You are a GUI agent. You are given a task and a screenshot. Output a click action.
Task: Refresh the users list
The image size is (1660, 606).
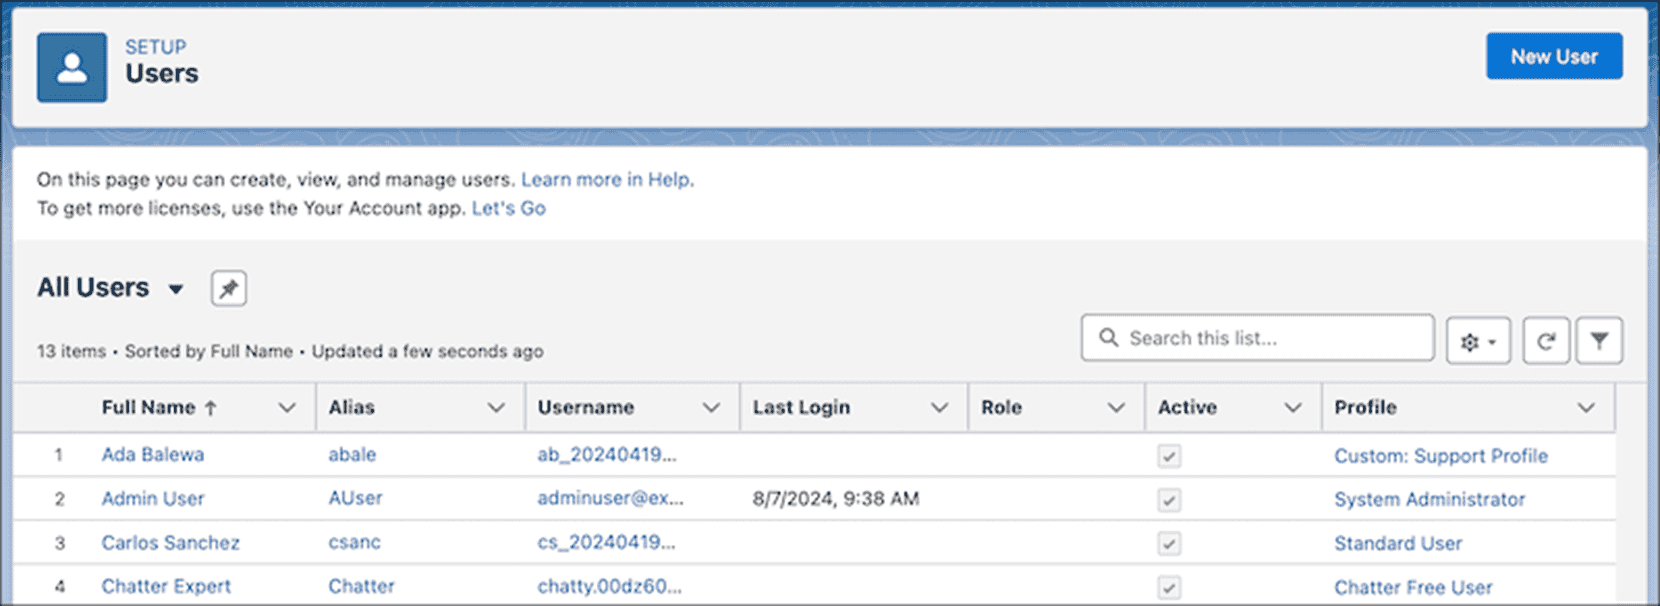click(x=1546, y=341)
